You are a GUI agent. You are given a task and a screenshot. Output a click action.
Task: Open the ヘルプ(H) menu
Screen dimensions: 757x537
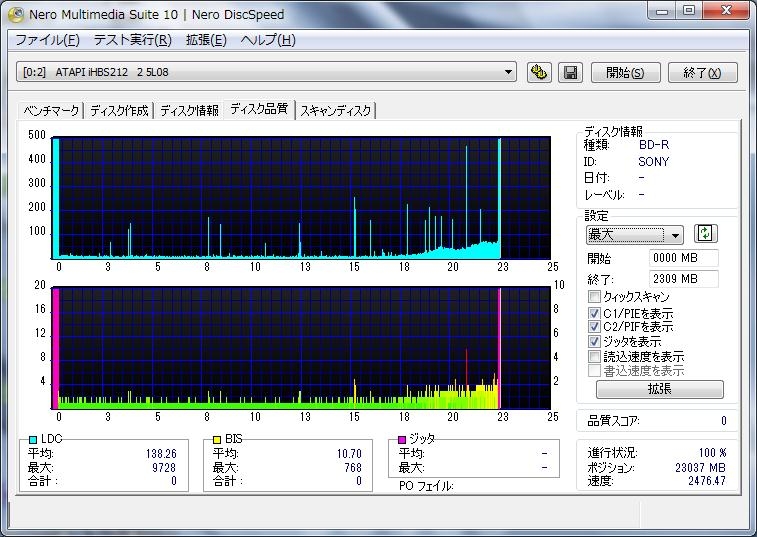tap(268, 40)
